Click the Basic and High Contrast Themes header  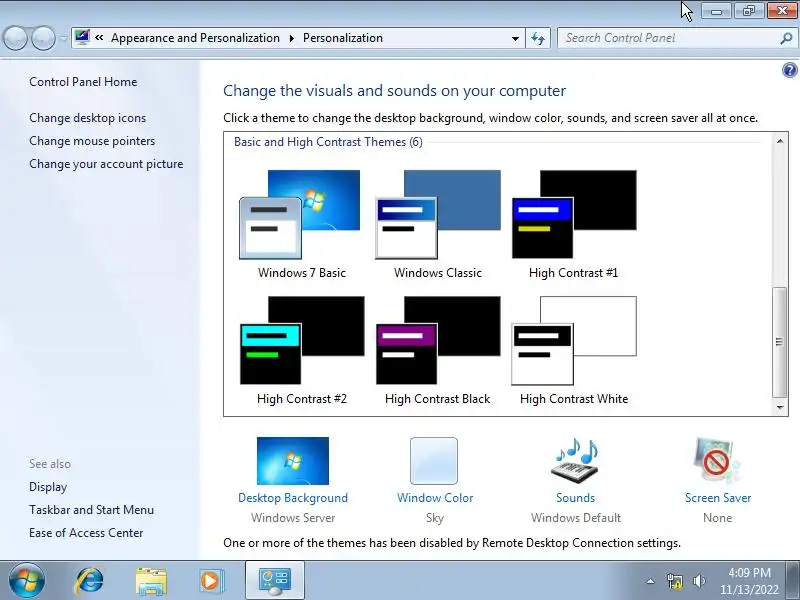pos(328,142)
